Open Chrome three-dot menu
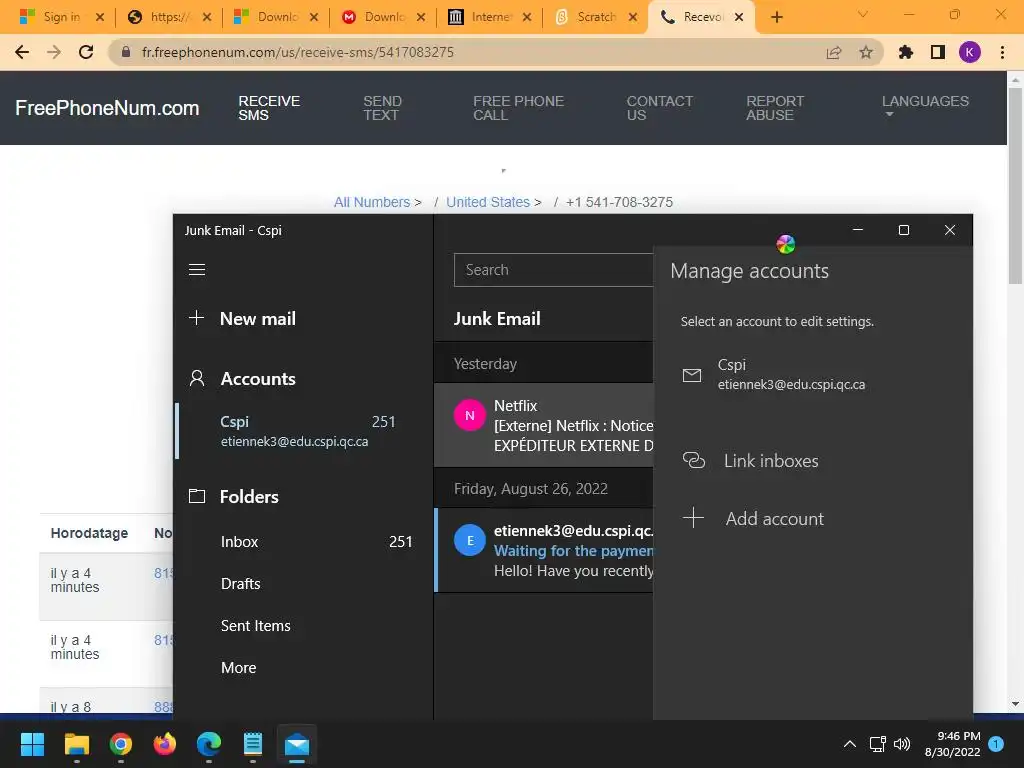The height and width of the screenshot is (768, 1024). (x=1002, y=52)
